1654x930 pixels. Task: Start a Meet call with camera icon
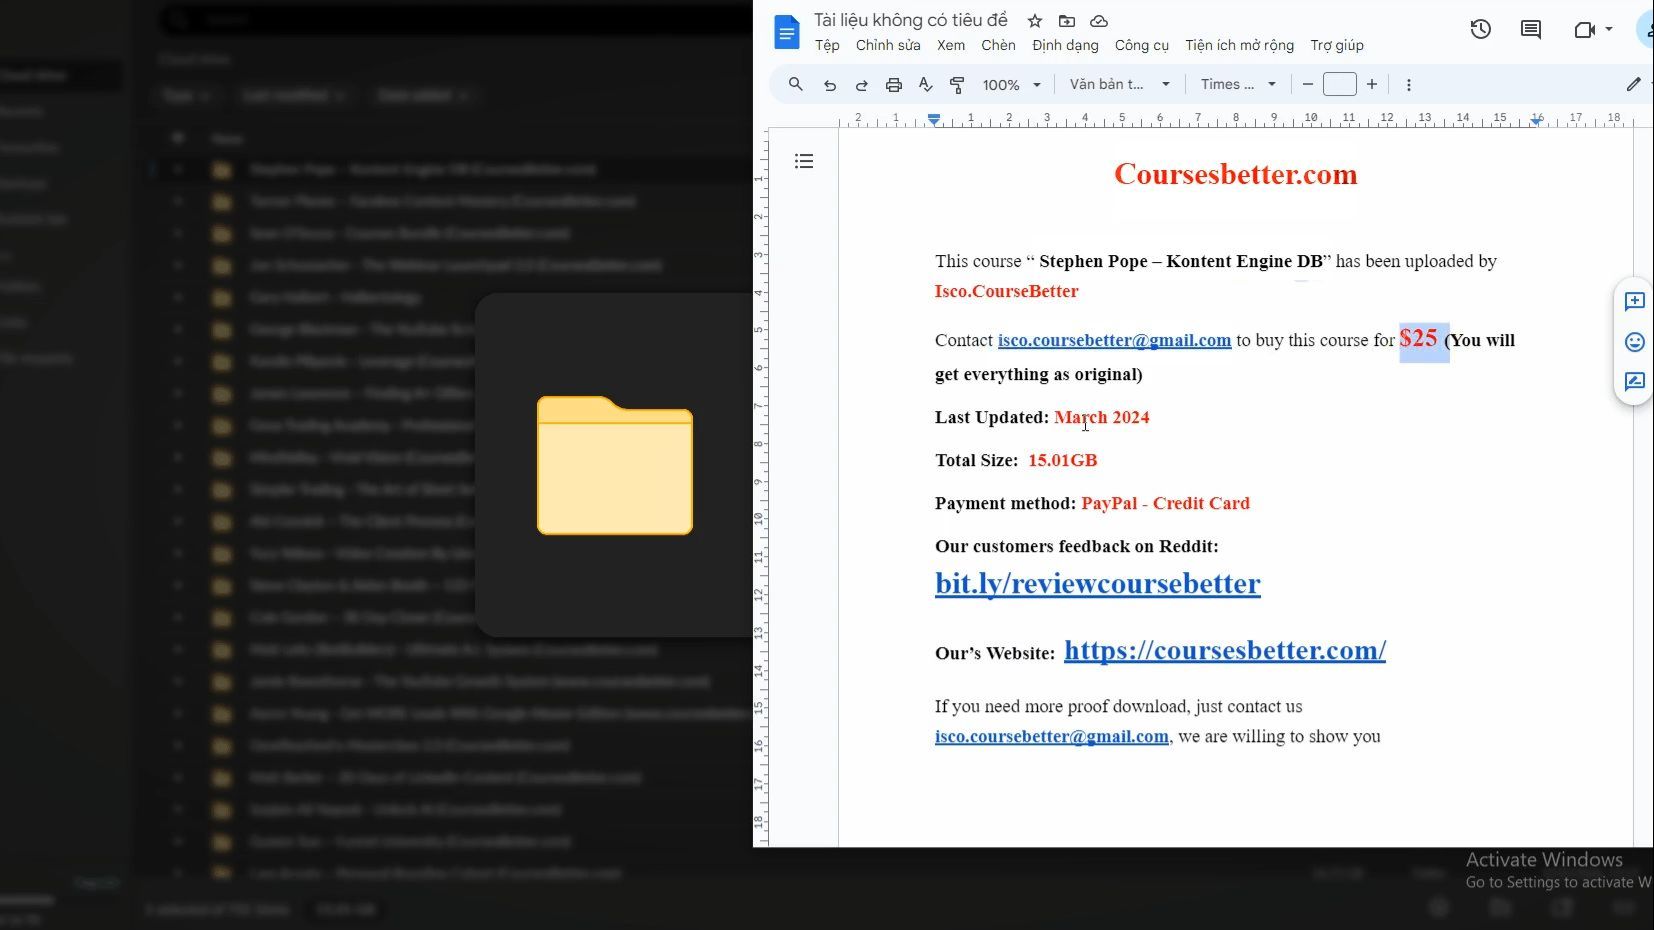1584,30
